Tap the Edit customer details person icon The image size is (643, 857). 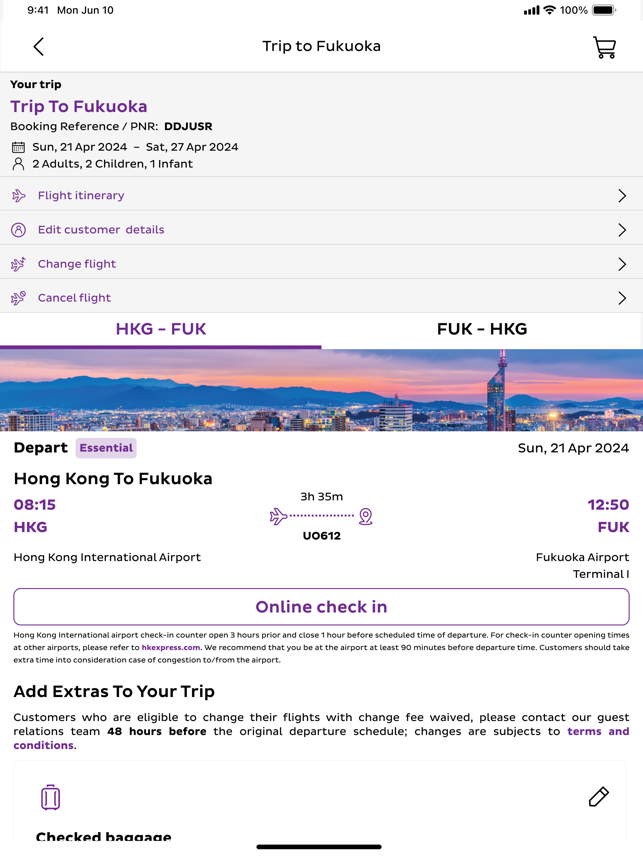coord(19,230)
